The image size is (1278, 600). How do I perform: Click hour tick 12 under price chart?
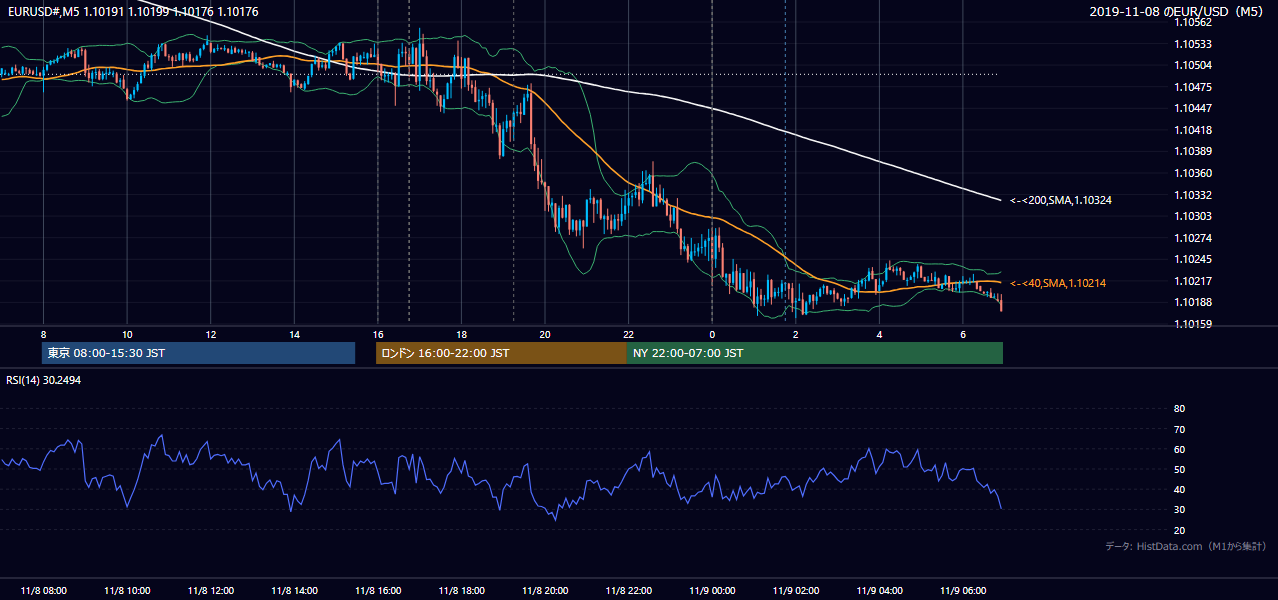(211, 334)
